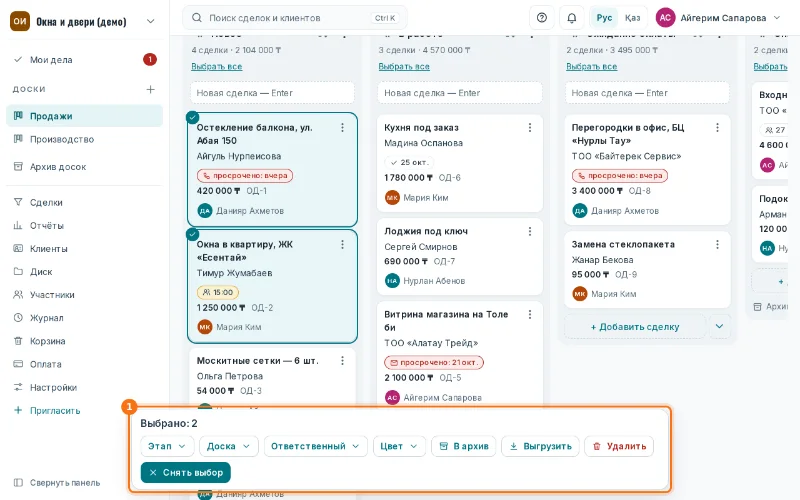Click Выбрать все under 3 сделки column
Viewport: 800px width, 500px height.
click(x=404, y=66)
